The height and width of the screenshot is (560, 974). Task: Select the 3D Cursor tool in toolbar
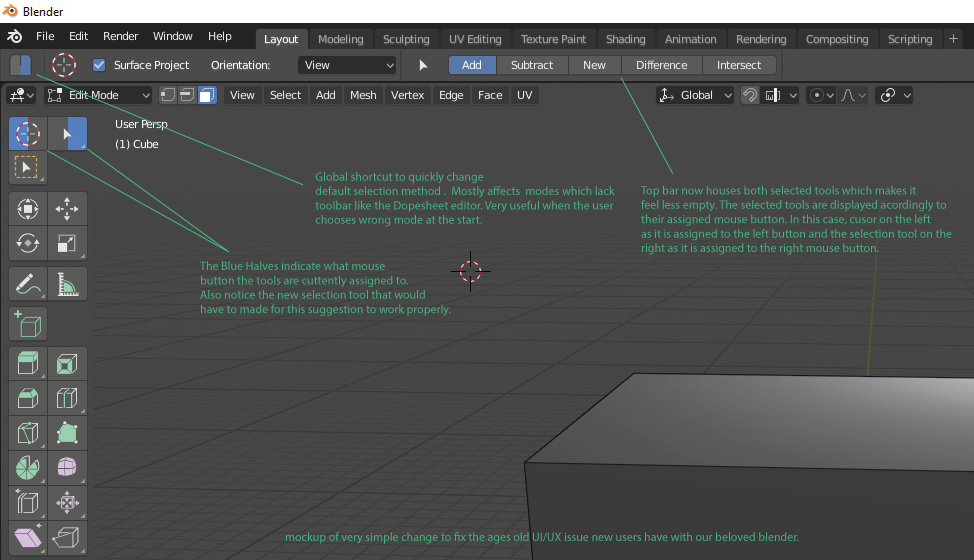pyautogui.click(x=28, y=134)
